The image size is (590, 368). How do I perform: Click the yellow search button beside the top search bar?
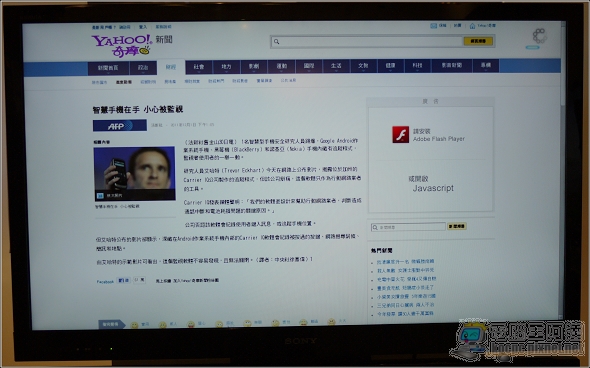[x=478, y=41]
